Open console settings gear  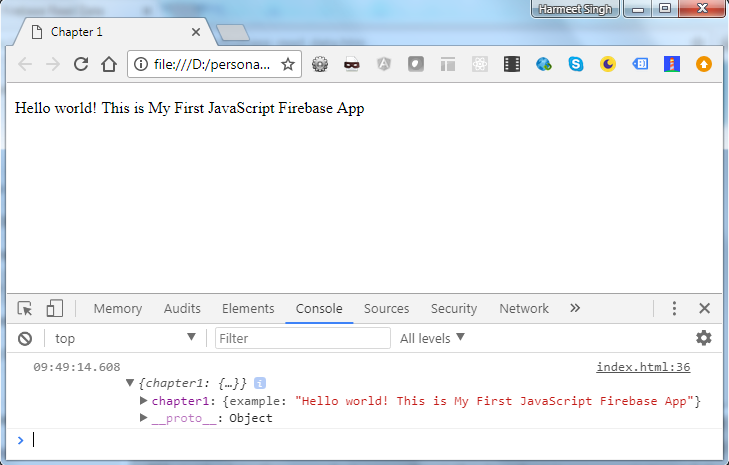[703, 338]
